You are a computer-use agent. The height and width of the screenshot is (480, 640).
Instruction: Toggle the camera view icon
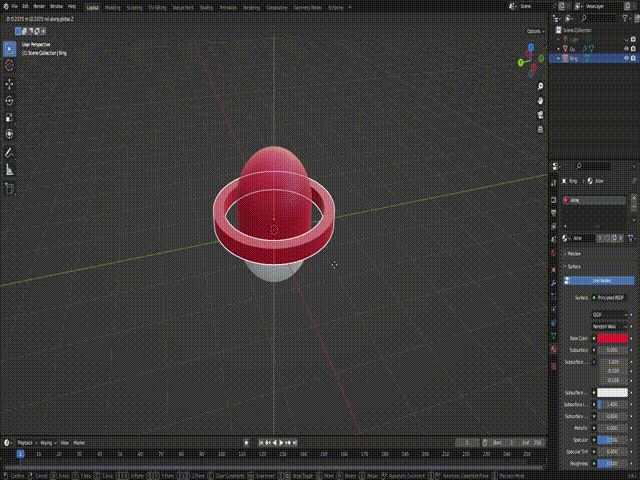click(540, 116)
